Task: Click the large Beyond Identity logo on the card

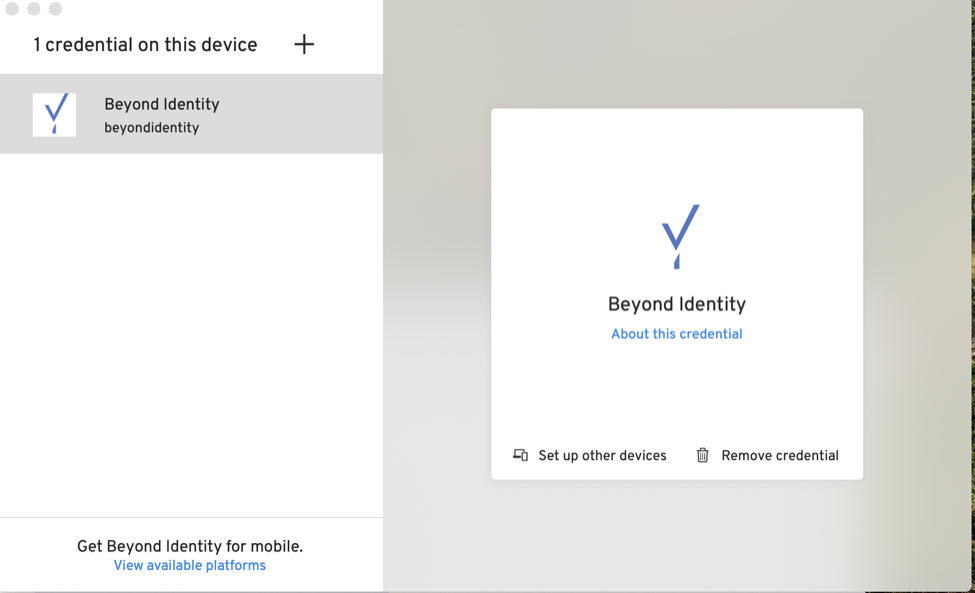Action: coord(679,237)
